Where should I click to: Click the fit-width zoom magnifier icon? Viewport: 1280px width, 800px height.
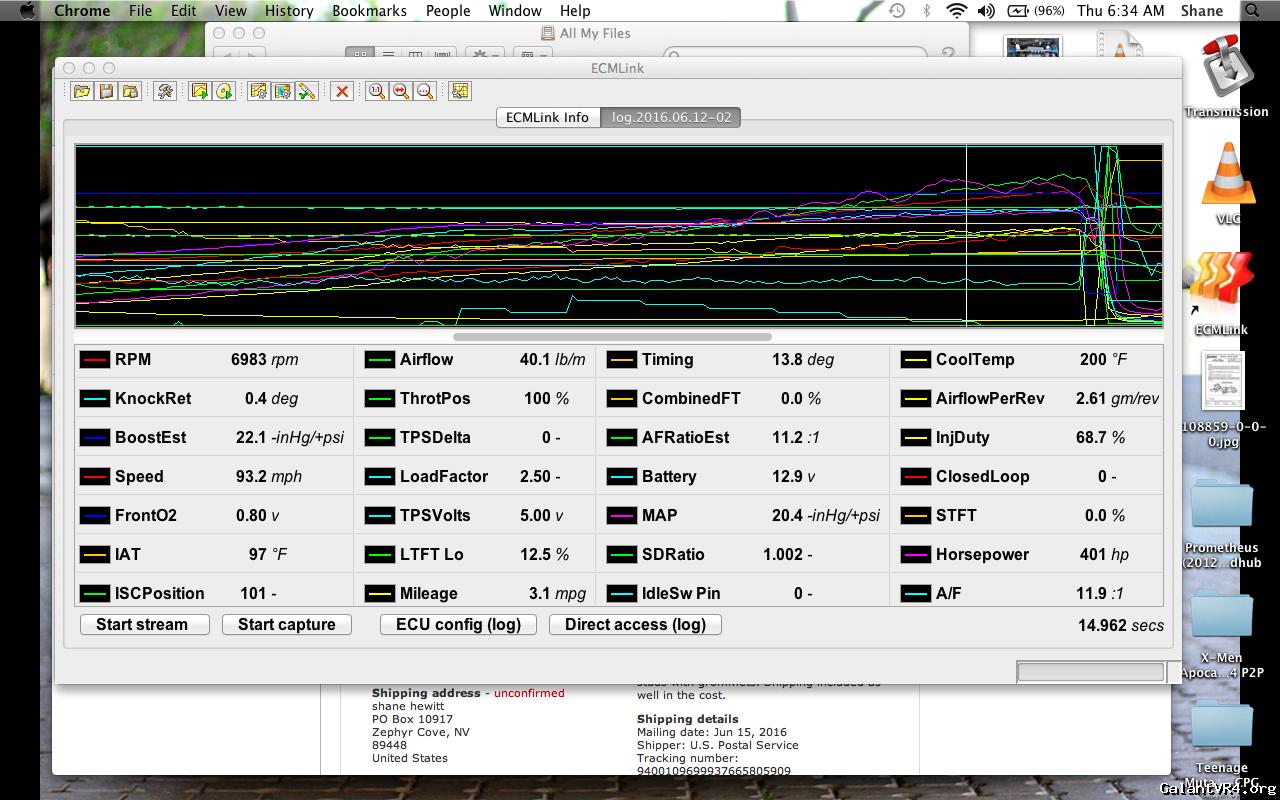[400, 91]
